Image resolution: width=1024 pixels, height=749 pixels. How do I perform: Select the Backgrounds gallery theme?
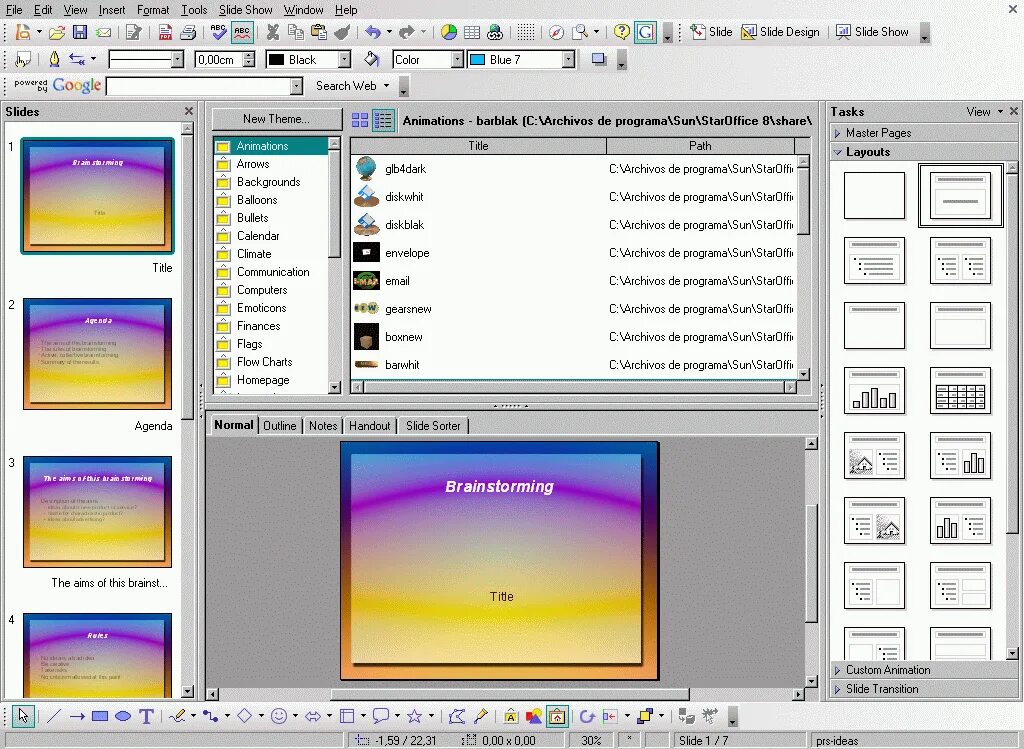click(268, 182)
